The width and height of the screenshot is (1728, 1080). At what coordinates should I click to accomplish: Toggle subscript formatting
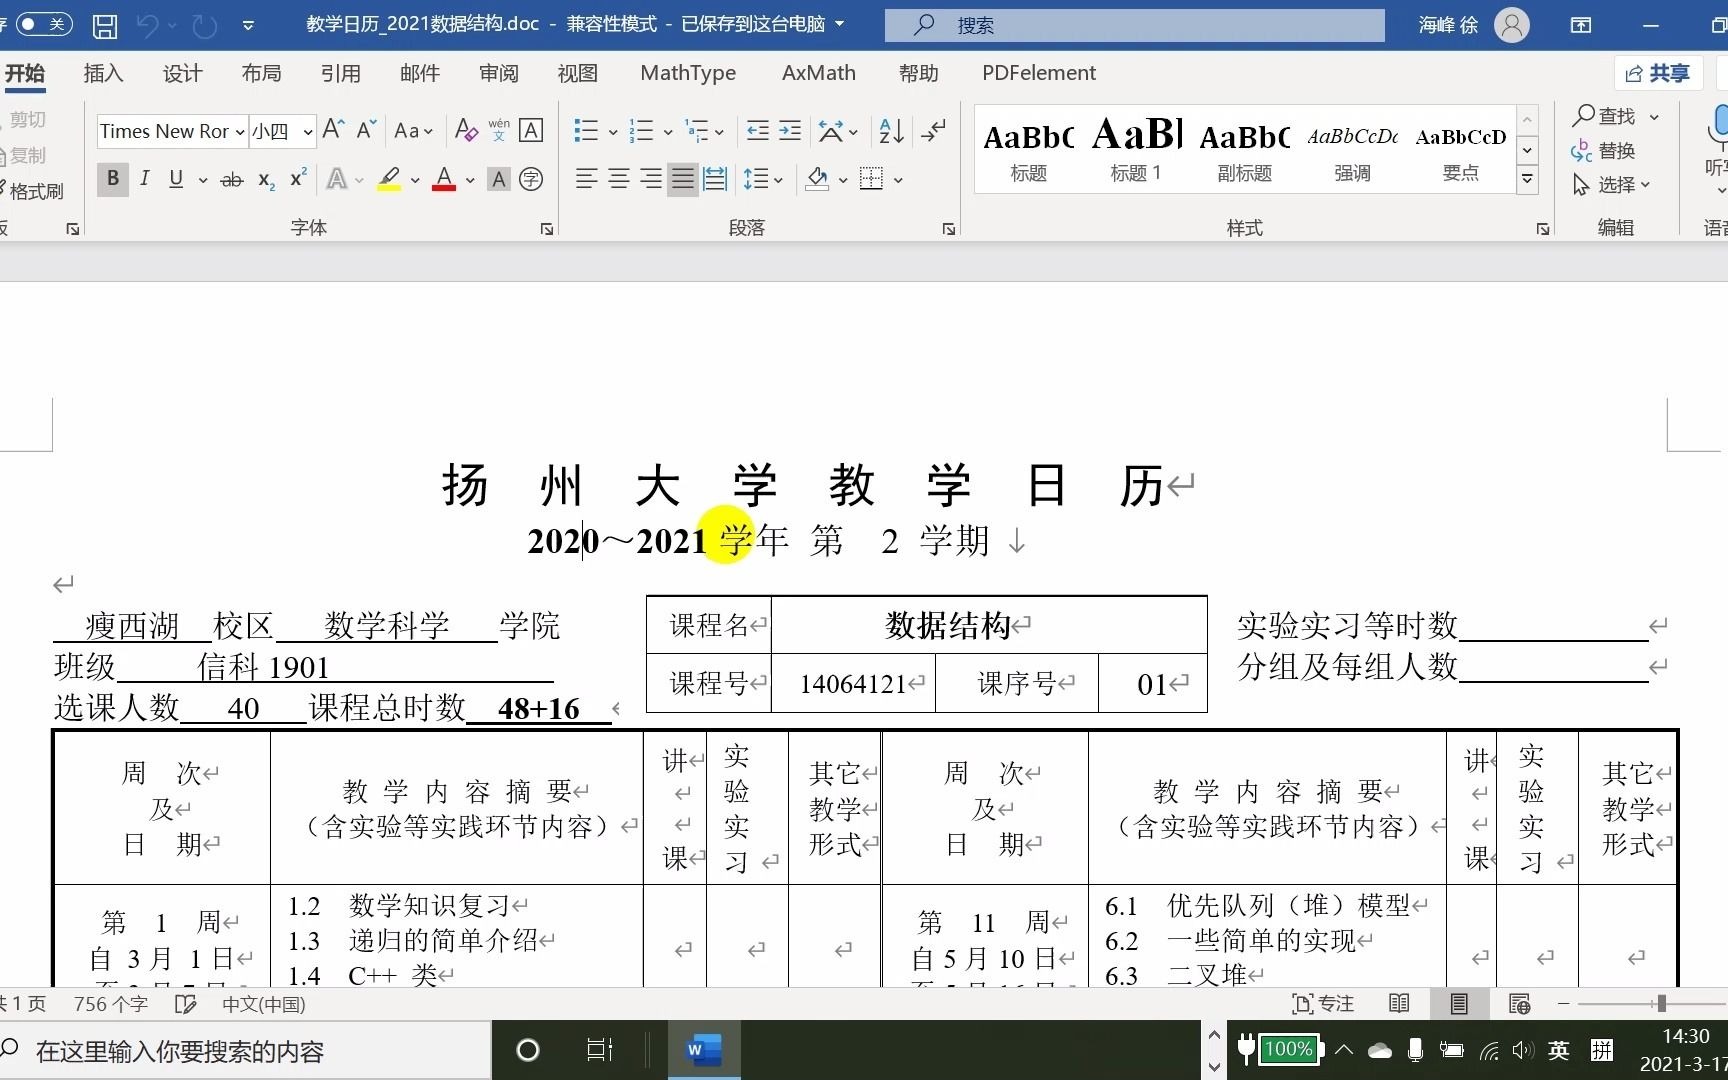click(266, 179)
